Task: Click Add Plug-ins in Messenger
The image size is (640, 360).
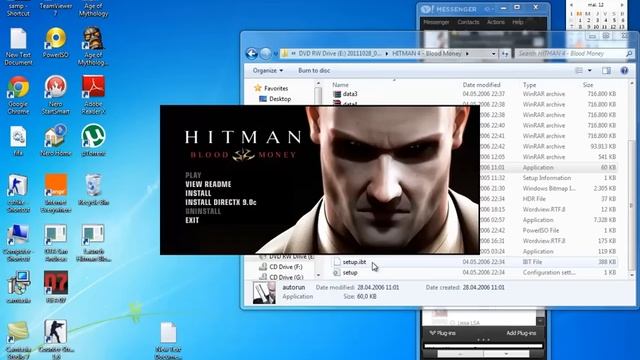Action: (521, 333)
